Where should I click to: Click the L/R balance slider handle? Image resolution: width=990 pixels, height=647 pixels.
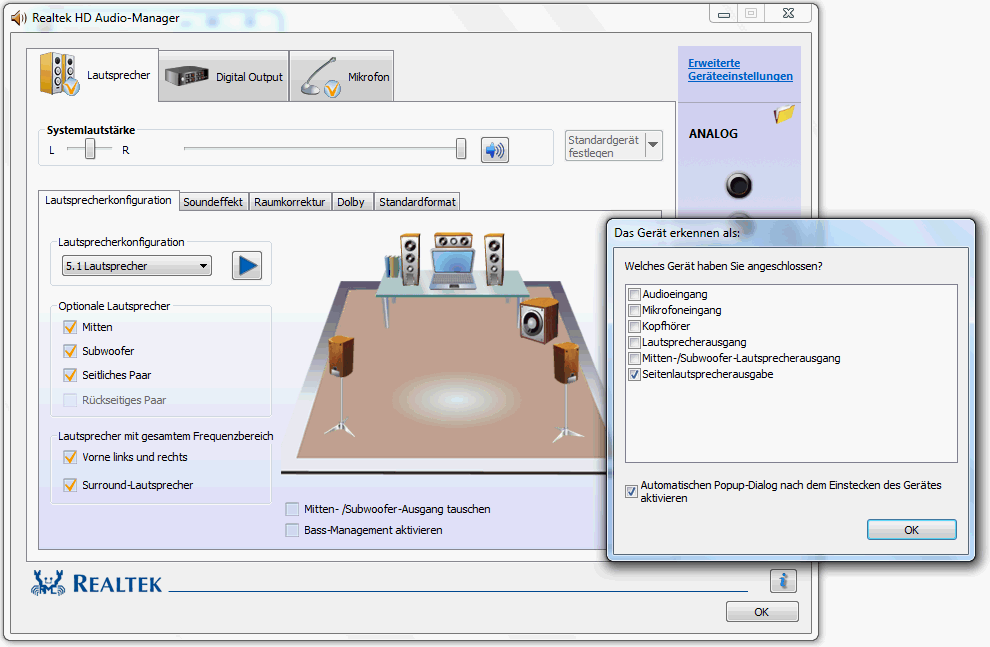click(90, 149)
